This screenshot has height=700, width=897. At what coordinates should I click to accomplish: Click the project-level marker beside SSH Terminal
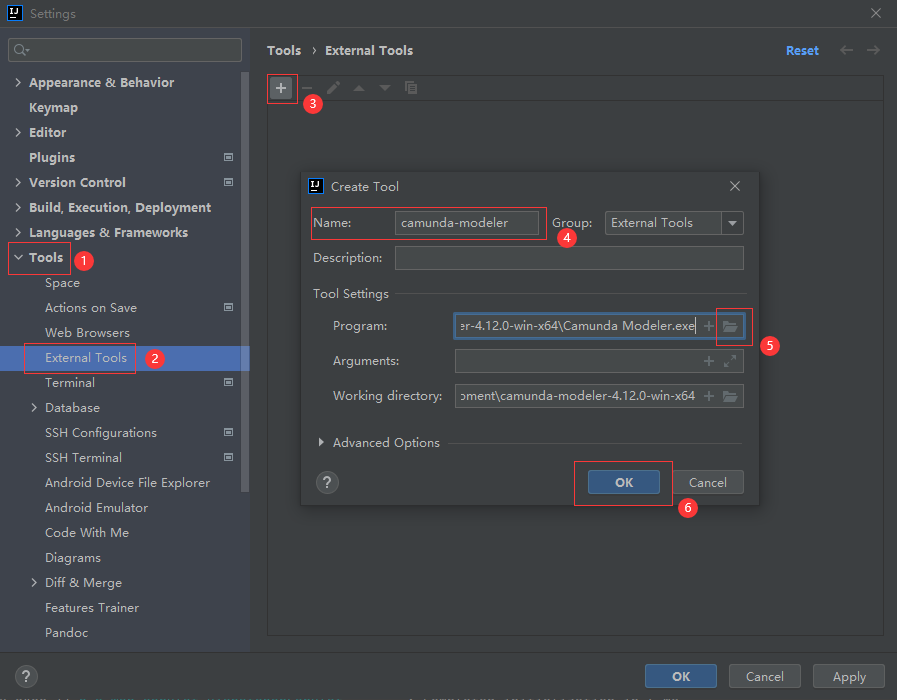coord(228,458)
